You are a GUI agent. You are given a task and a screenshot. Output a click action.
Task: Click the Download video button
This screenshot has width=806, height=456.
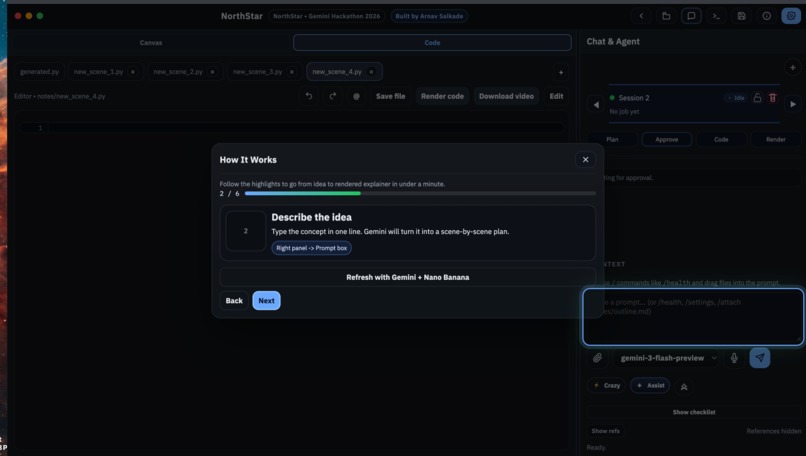pyautogui.click(x=506, y=96)
